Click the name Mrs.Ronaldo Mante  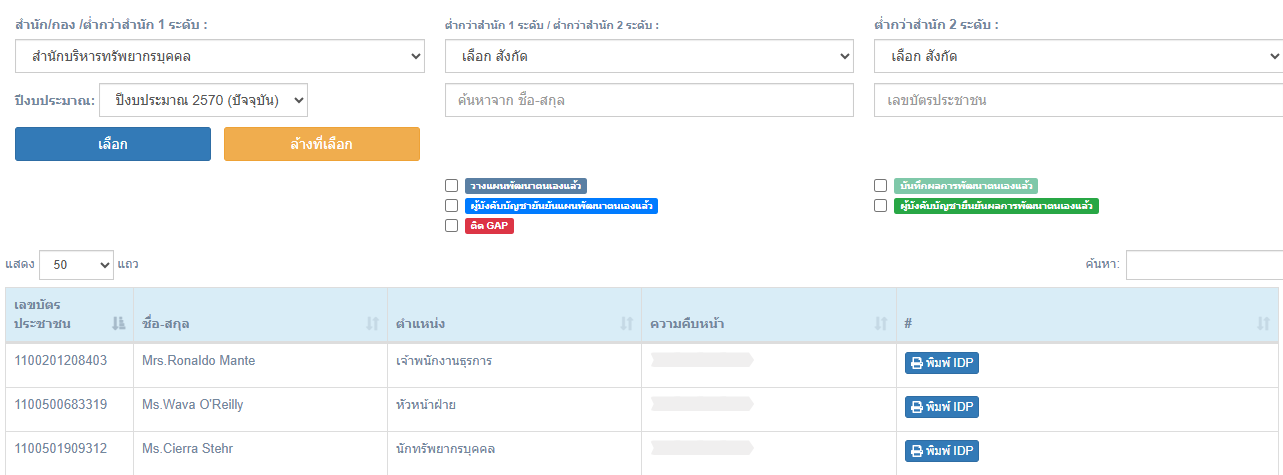[x=198, y=360]
